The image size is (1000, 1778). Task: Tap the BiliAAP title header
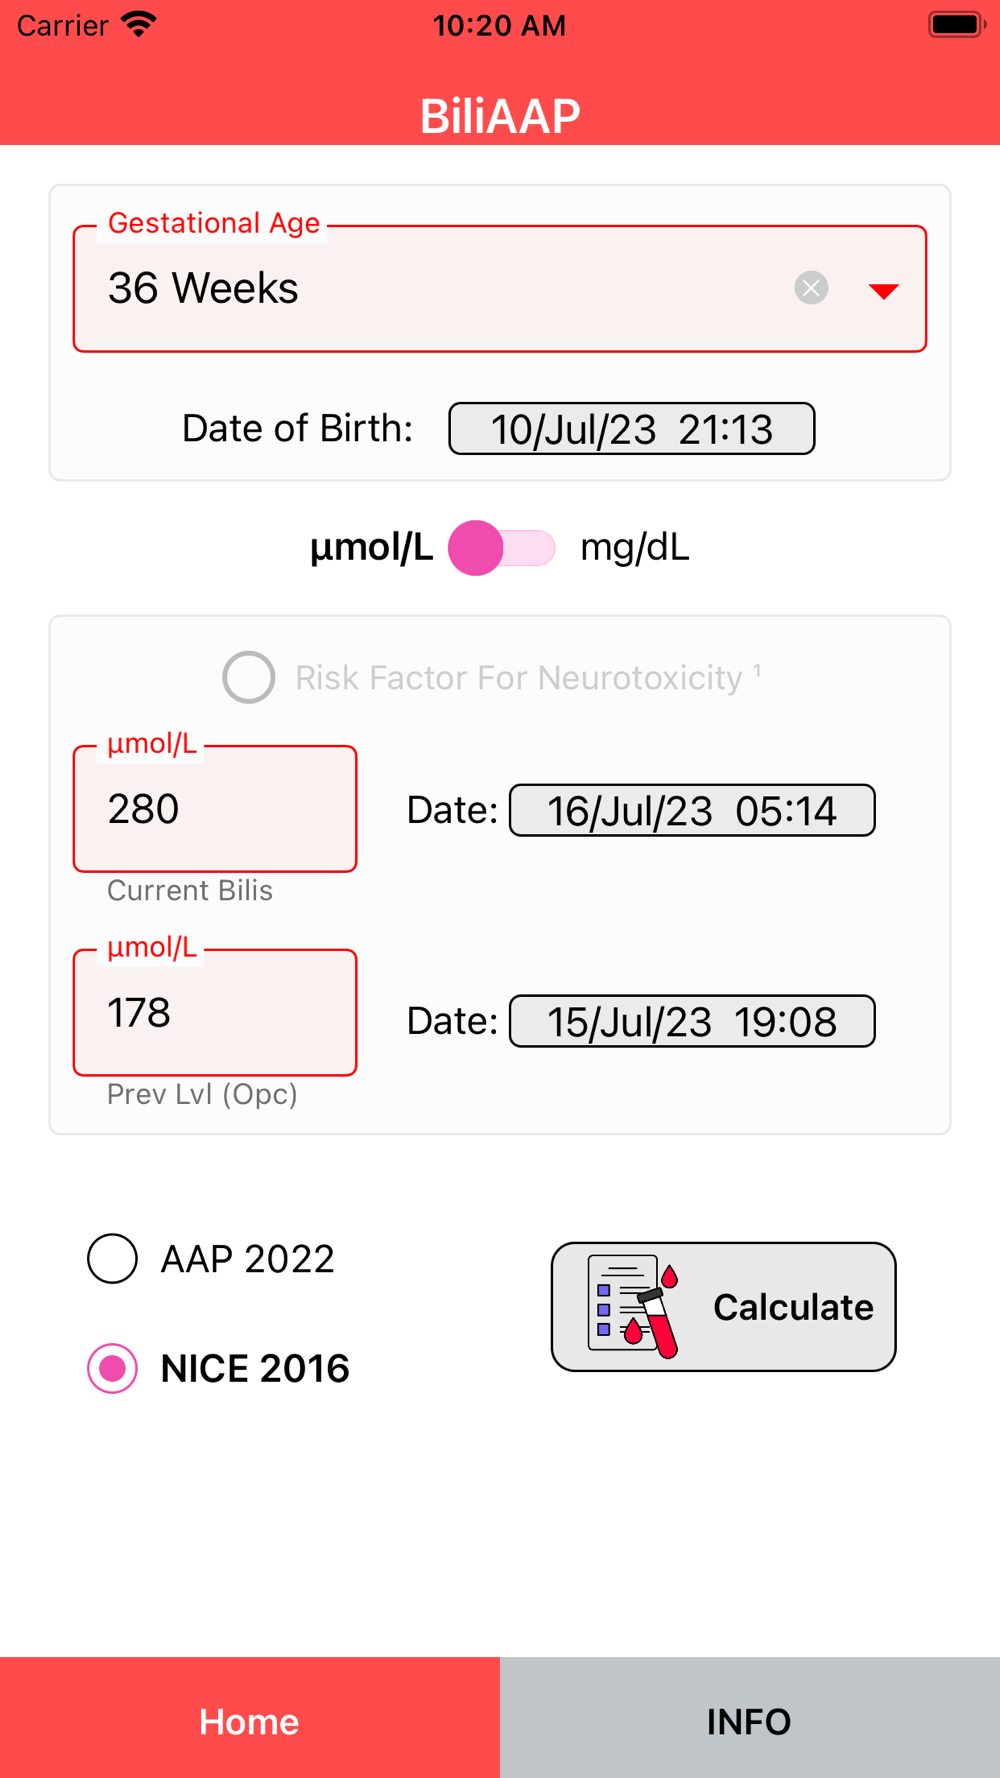[500, 116]
